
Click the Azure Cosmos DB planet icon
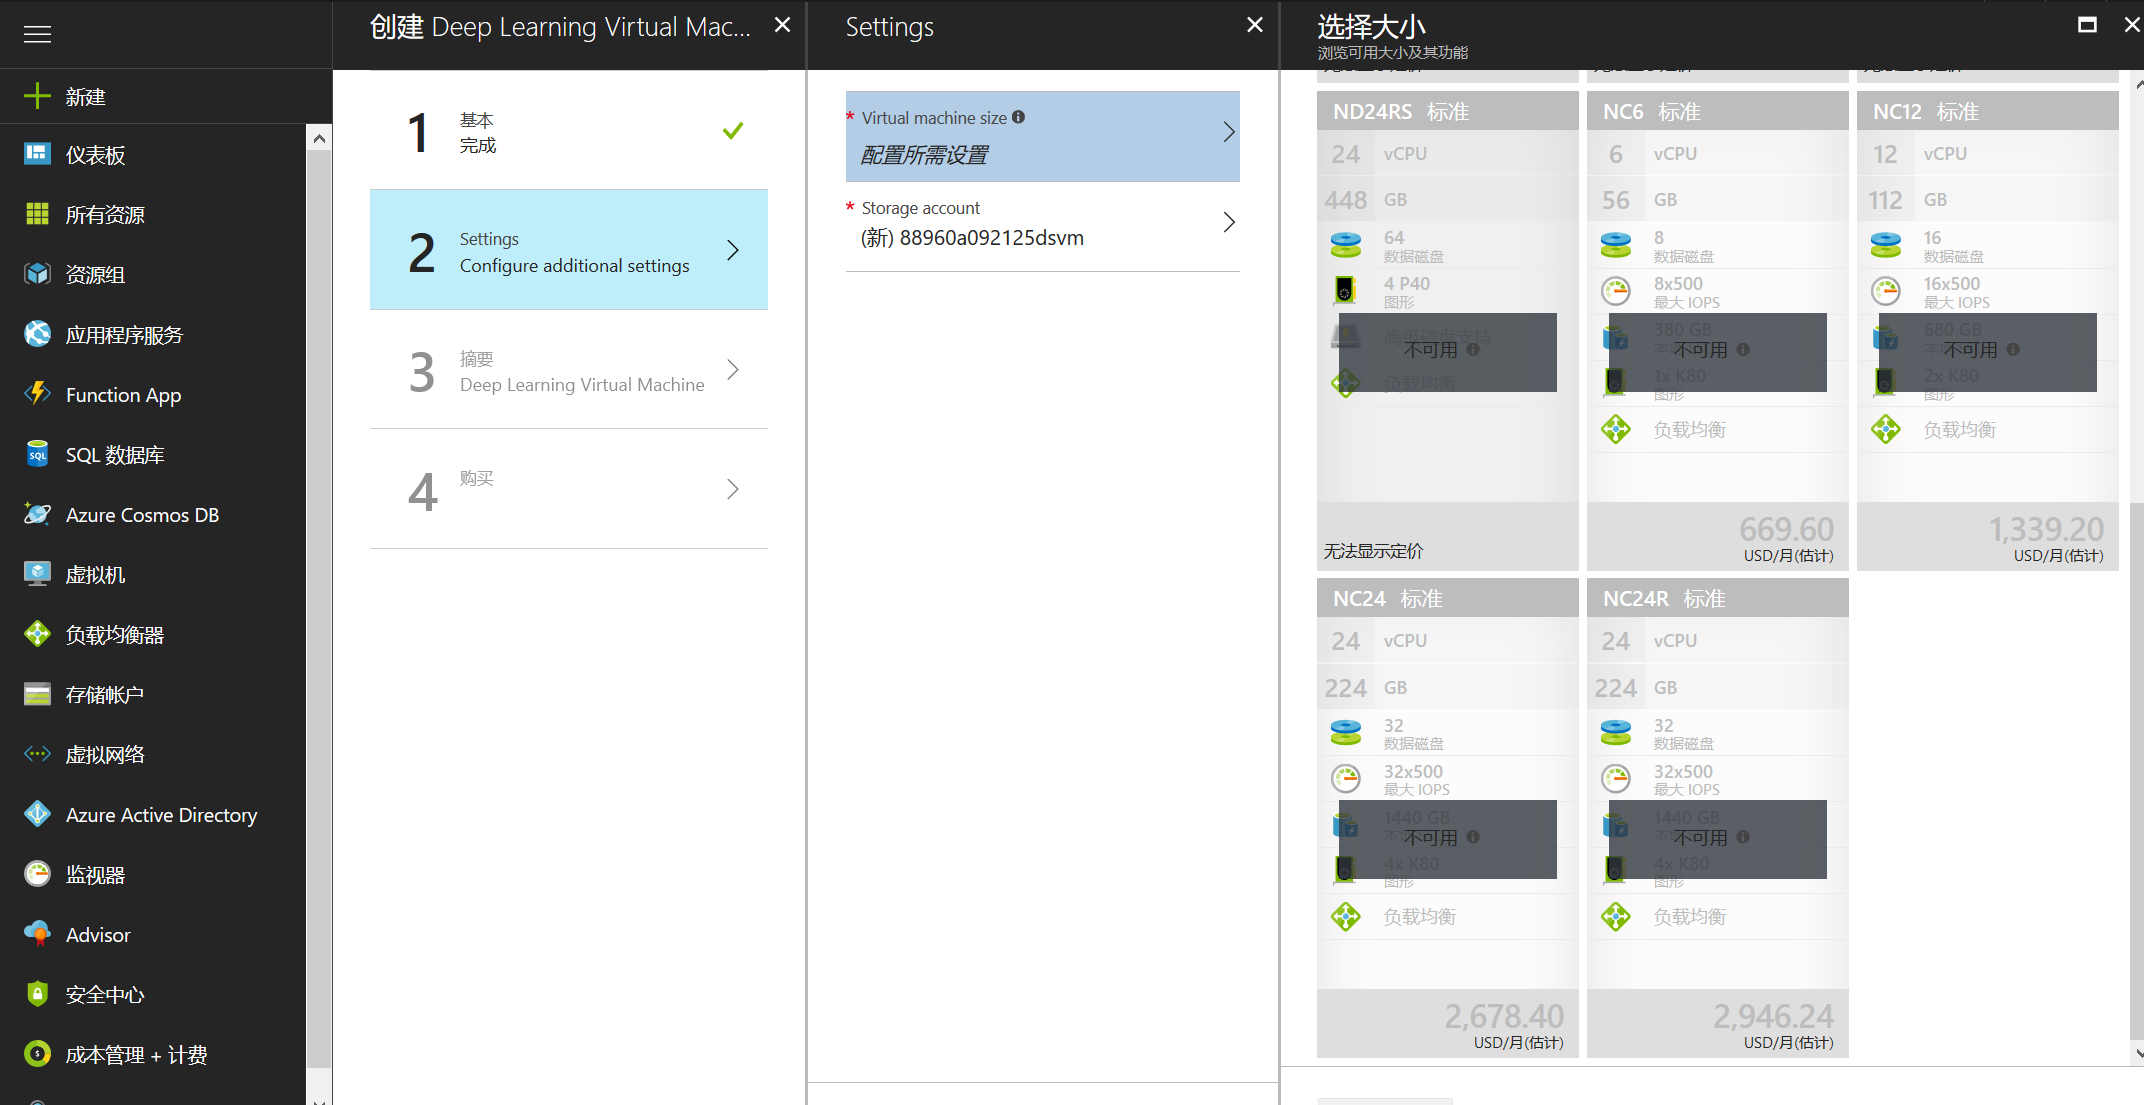click(x=37, y=513)
